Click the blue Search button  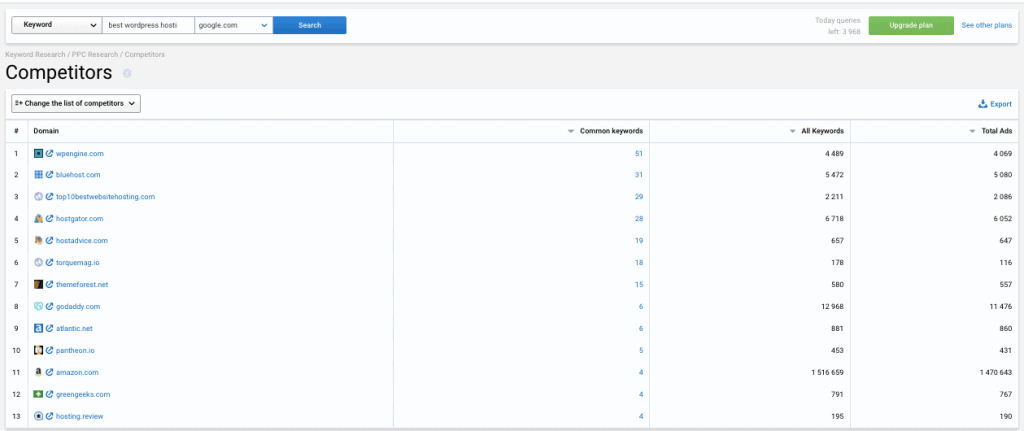coord(310,25)
